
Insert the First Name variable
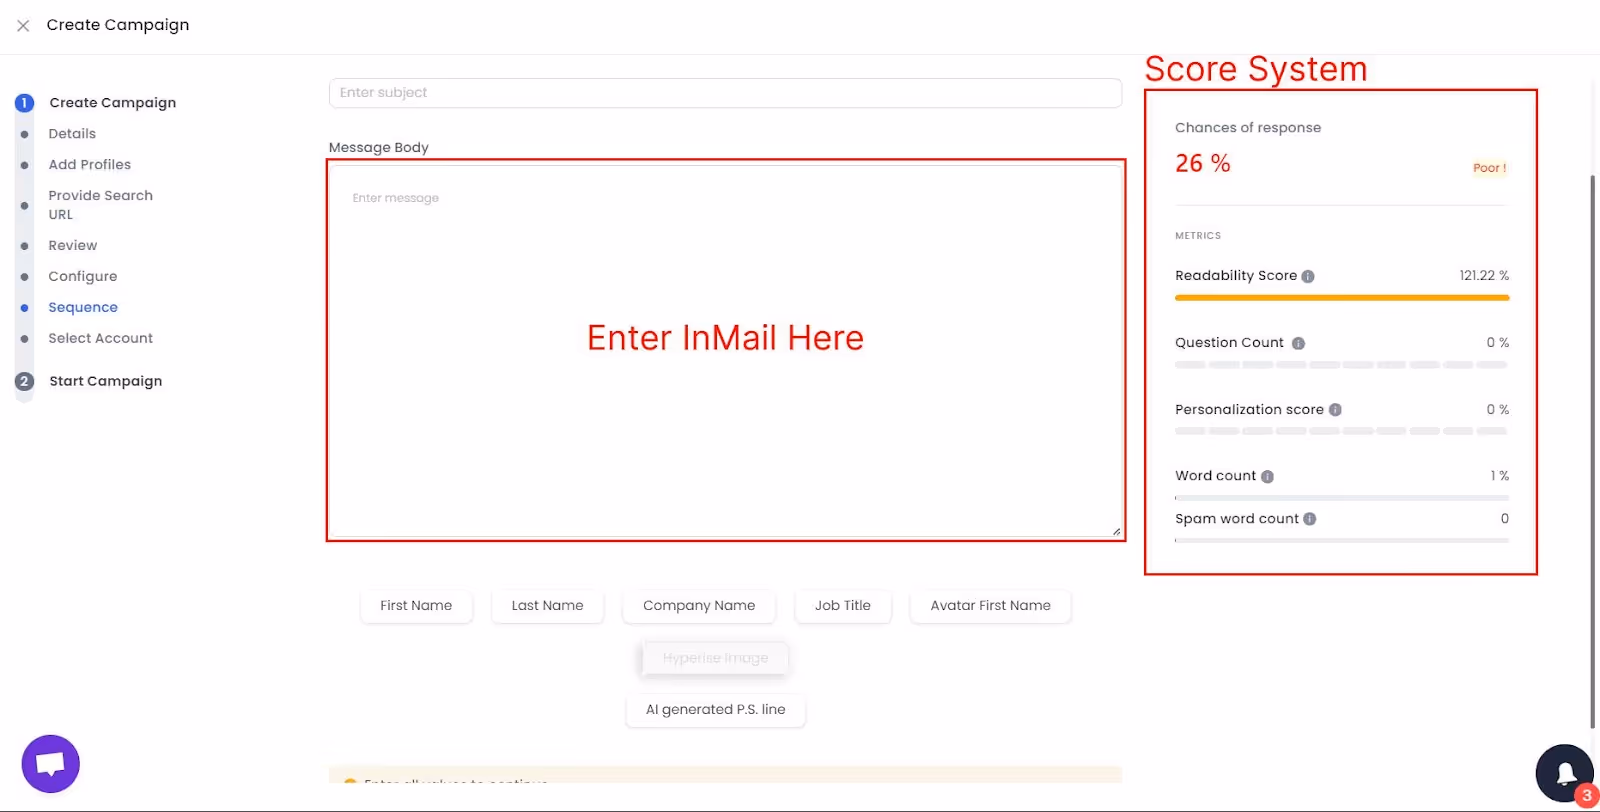coord(416,606)
